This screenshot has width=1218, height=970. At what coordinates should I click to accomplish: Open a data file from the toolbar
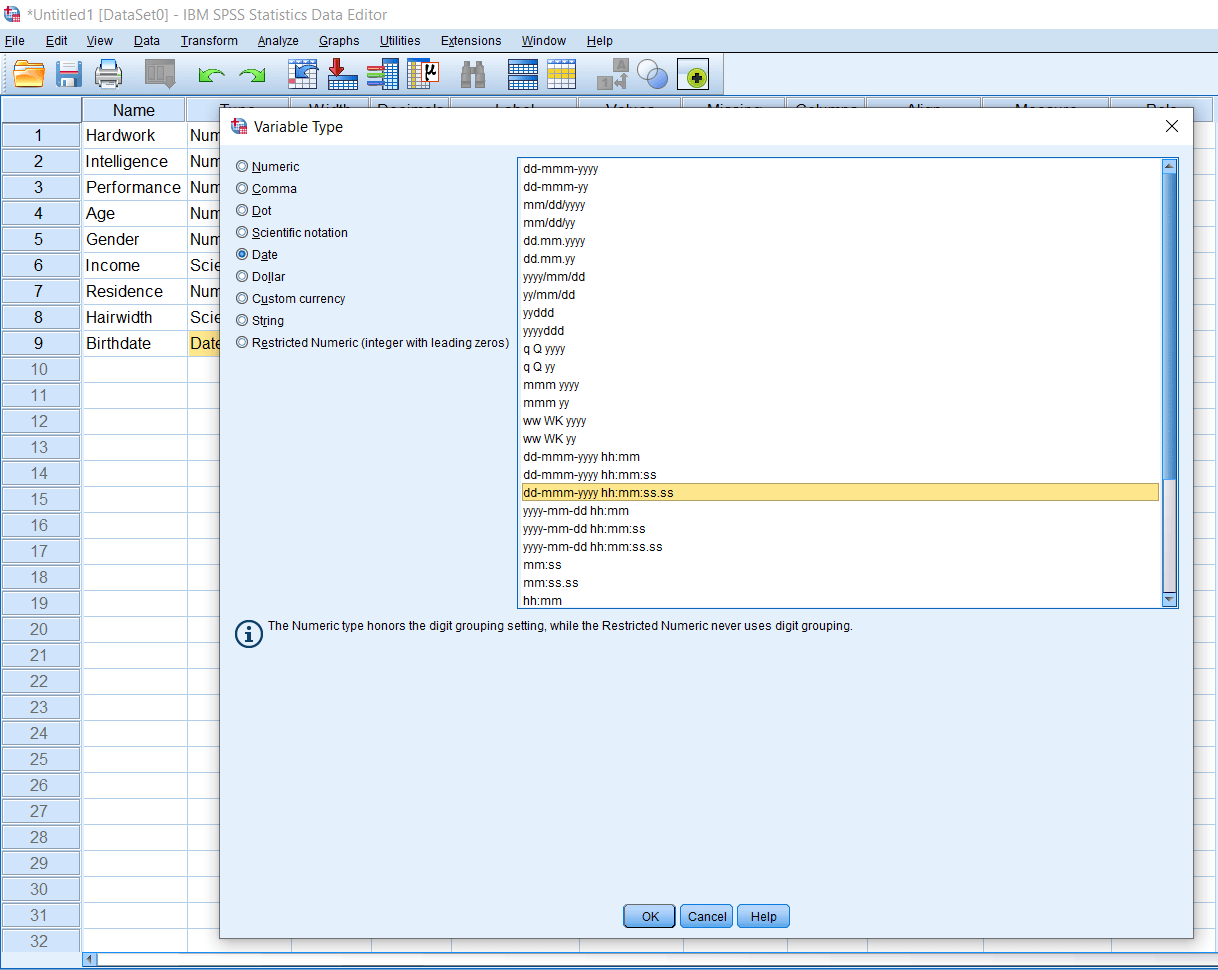point(28,73)
